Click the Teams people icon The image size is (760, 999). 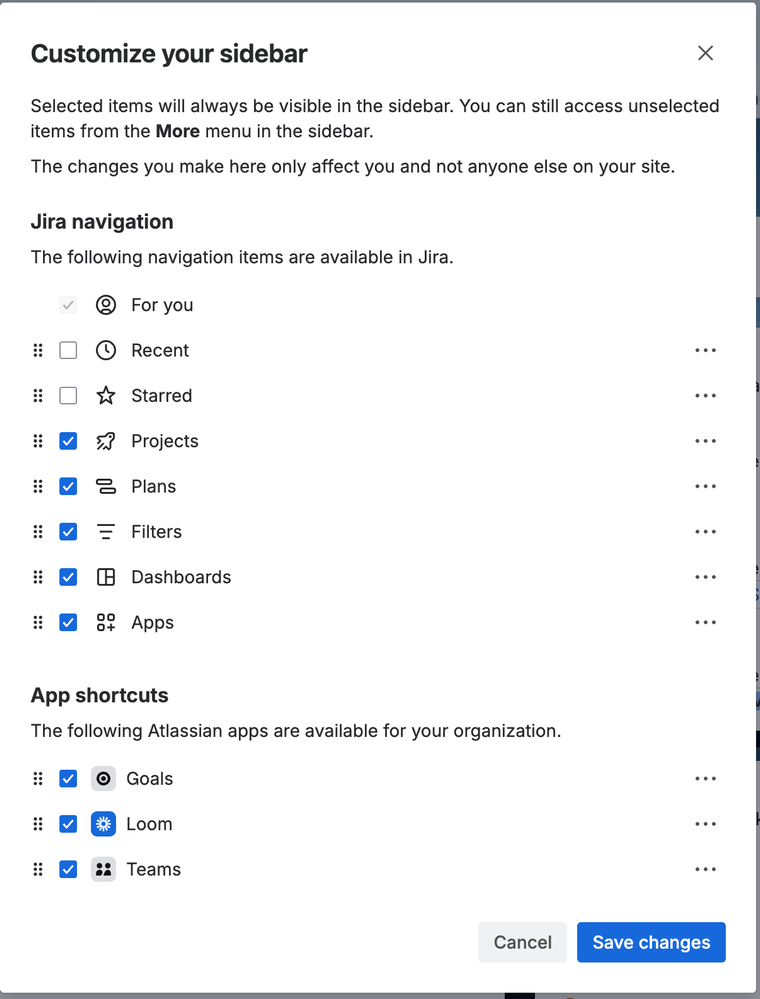tap(103, 869)
